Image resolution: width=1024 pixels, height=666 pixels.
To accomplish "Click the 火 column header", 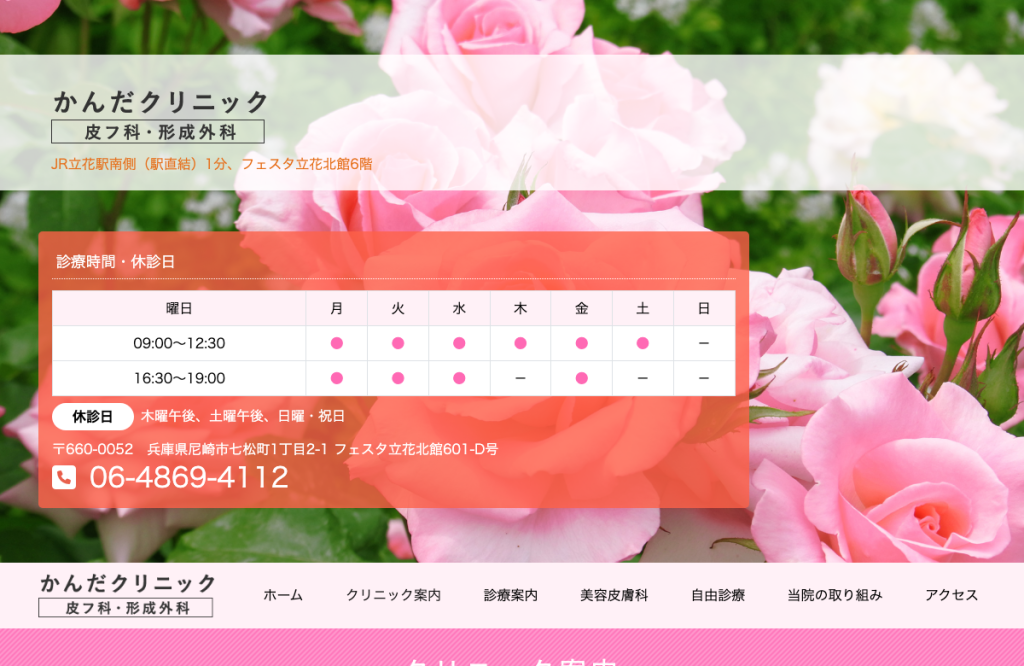I will (x=398, y=308).
